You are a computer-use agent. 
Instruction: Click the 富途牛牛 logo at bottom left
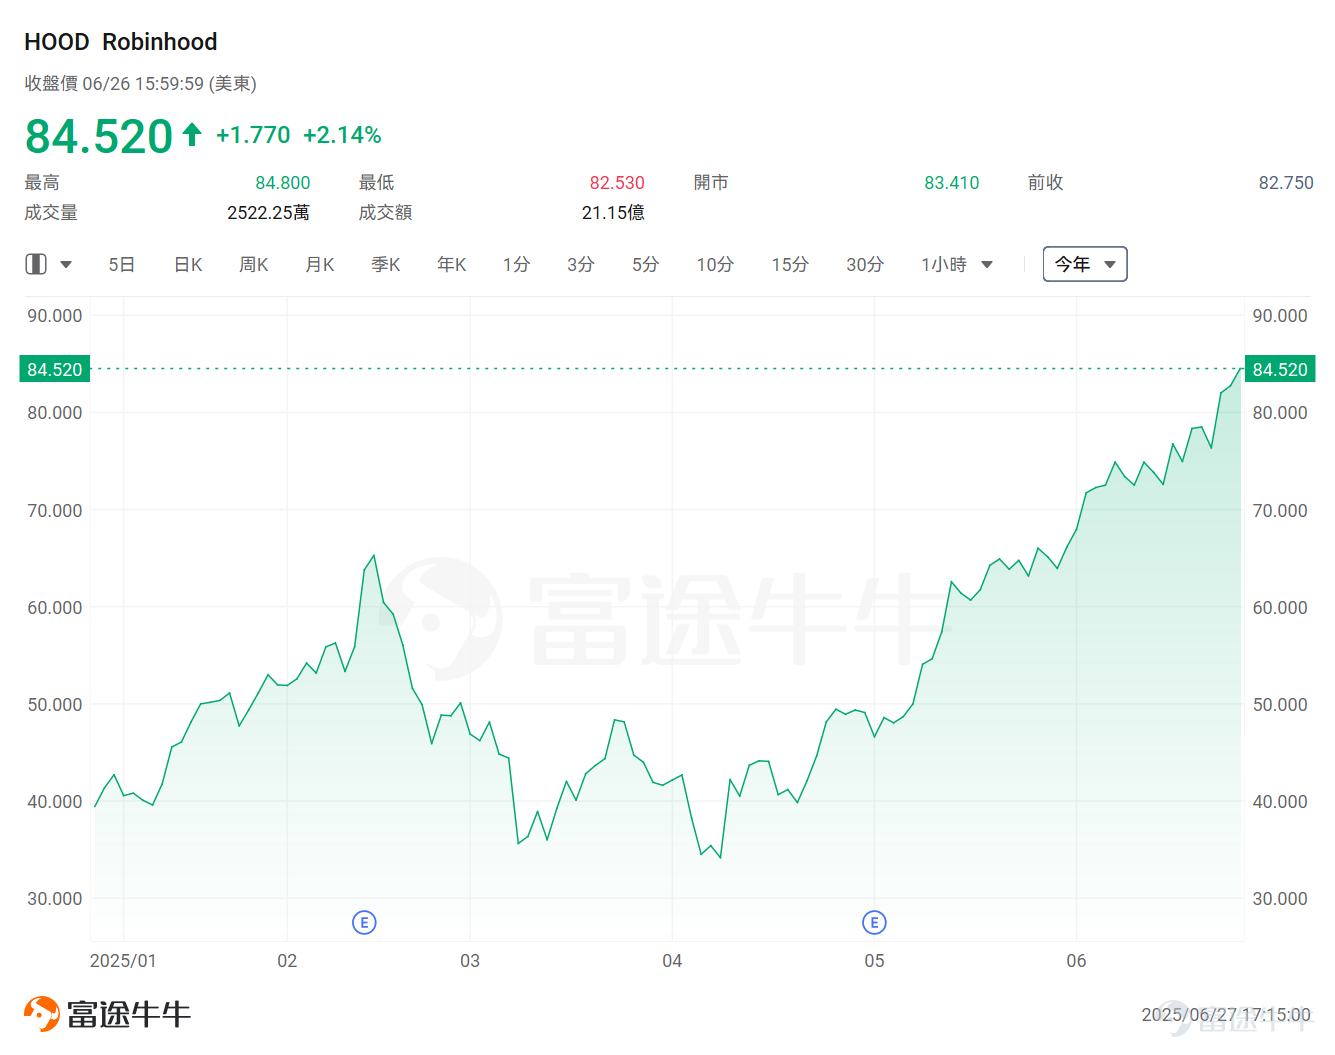tap(107, 1014)
